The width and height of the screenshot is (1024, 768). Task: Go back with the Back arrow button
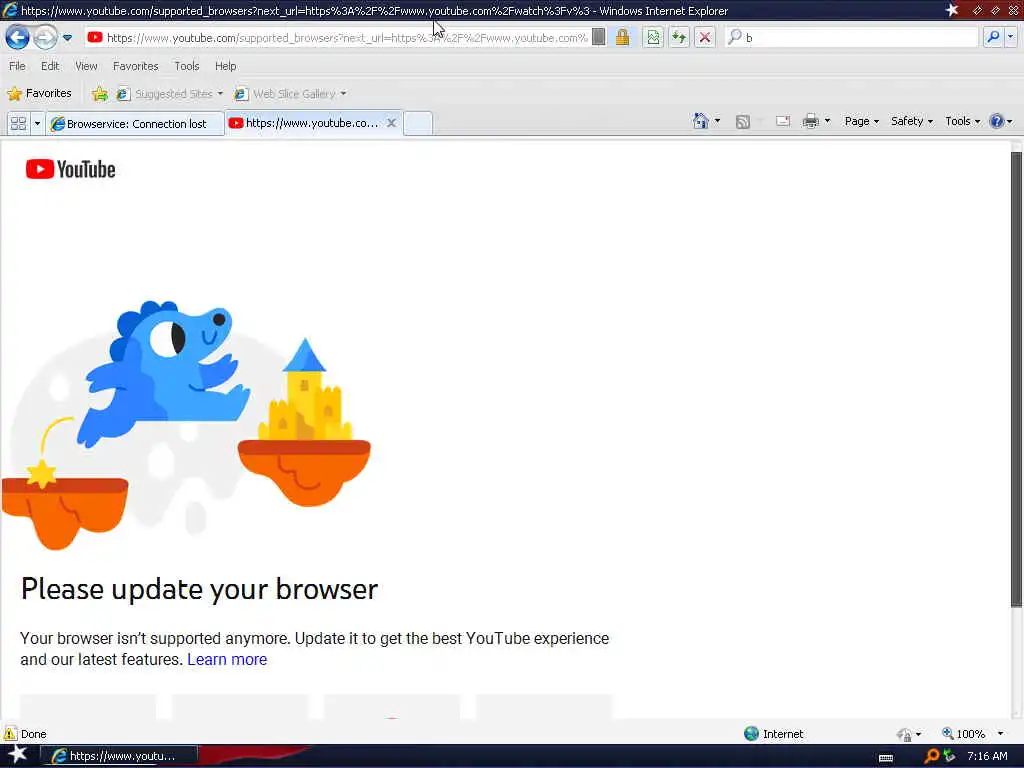[18, 37]
